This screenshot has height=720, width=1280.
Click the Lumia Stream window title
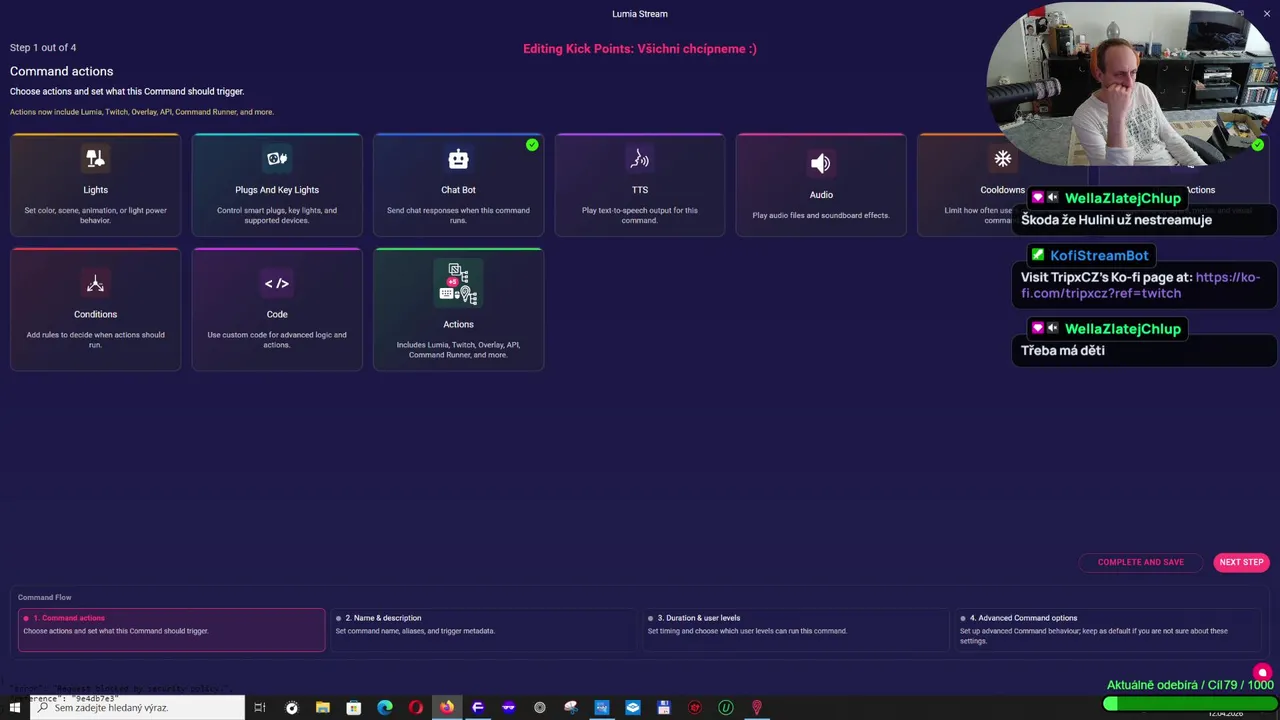[x=640, y=14]
